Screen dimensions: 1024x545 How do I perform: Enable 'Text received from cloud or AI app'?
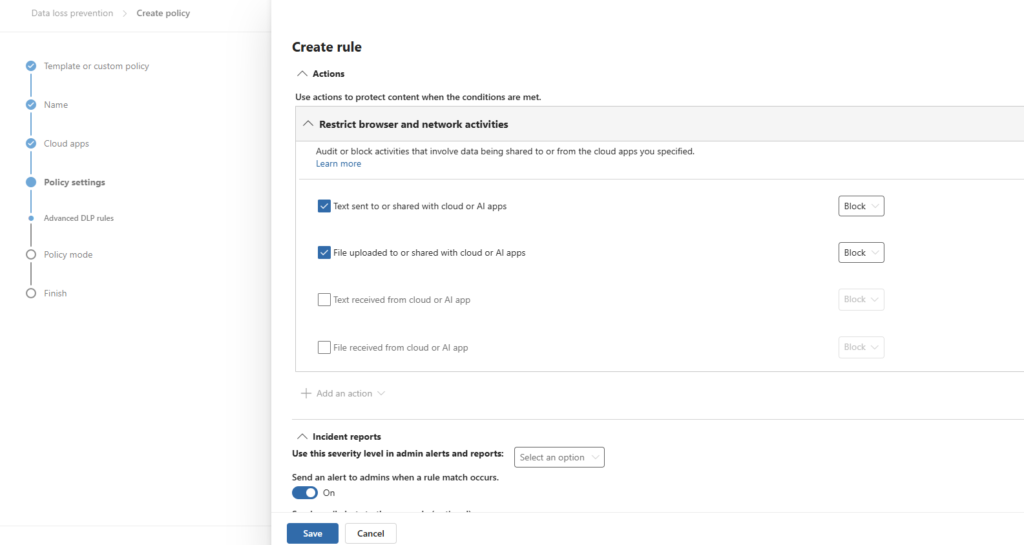[x=324, y=299]
